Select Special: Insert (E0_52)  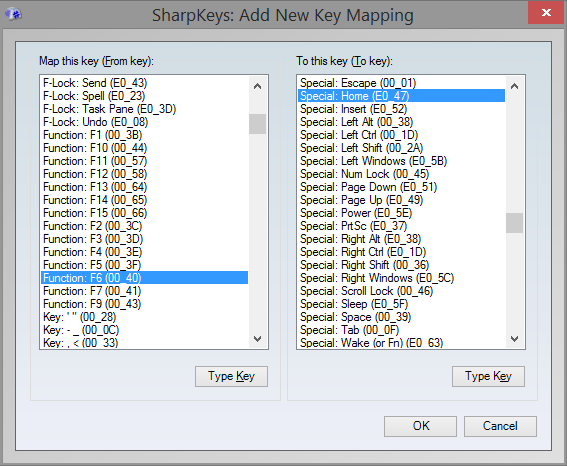pos(401,109)
